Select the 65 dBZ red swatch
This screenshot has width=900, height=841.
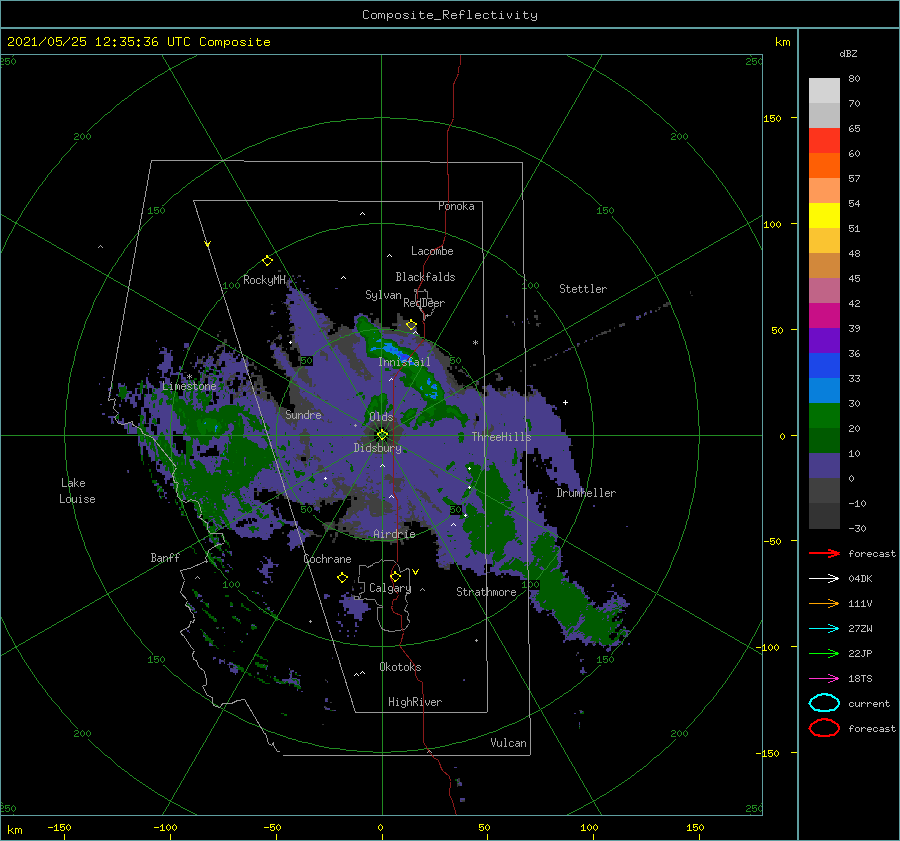(824, 140)
